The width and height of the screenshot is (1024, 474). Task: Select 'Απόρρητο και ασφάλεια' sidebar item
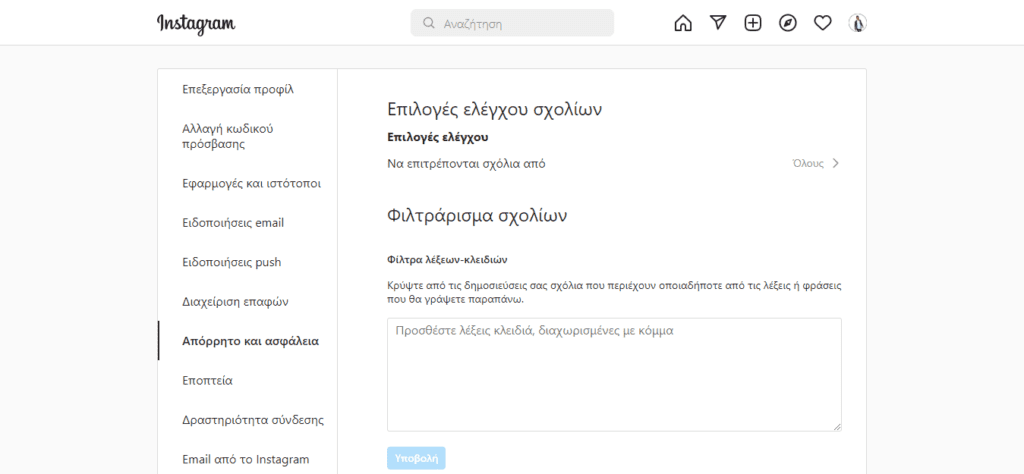tap(250, 341)
